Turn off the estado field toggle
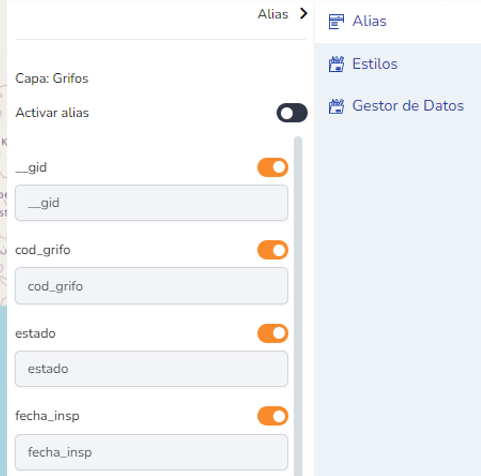 point(273,333)
